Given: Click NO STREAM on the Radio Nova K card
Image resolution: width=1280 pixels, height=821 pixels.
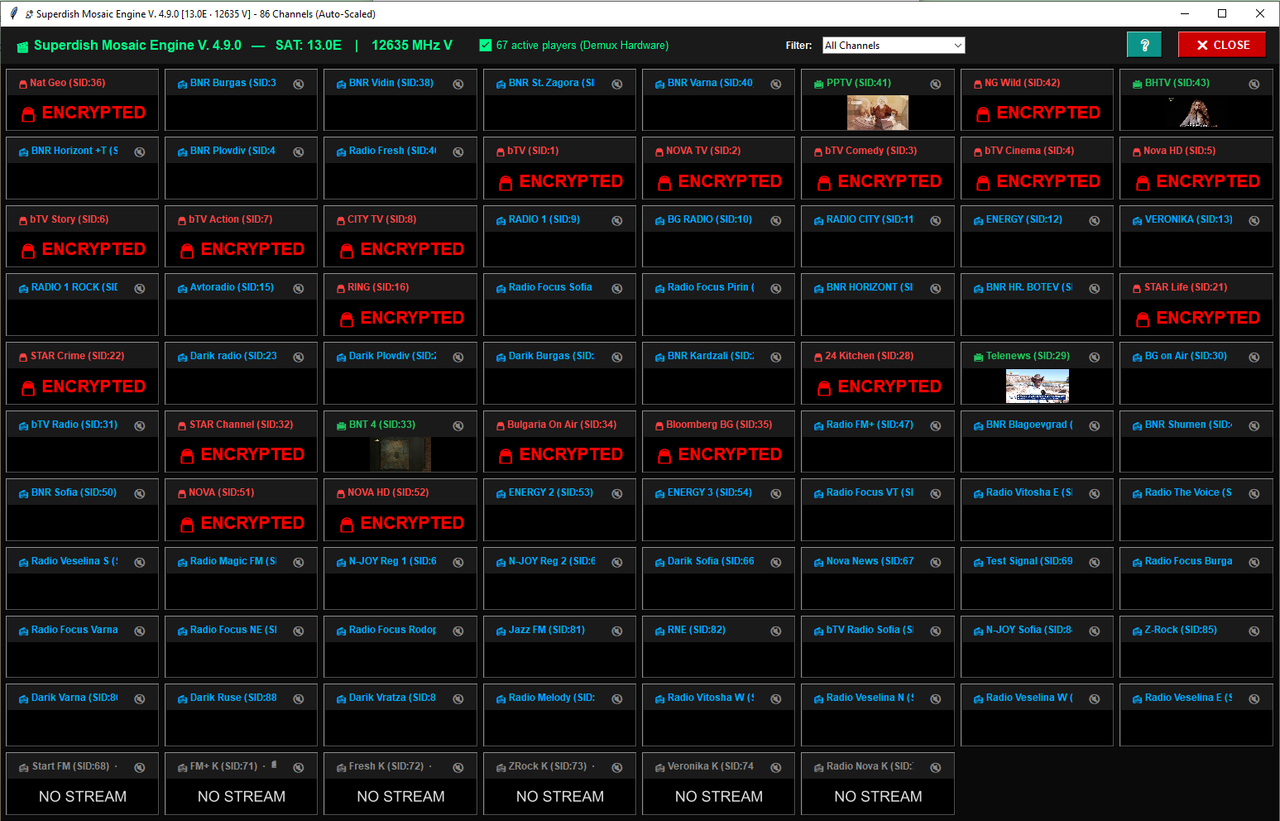Looking at the screenshot, I should pyautogui.click(x=878, y=797).
